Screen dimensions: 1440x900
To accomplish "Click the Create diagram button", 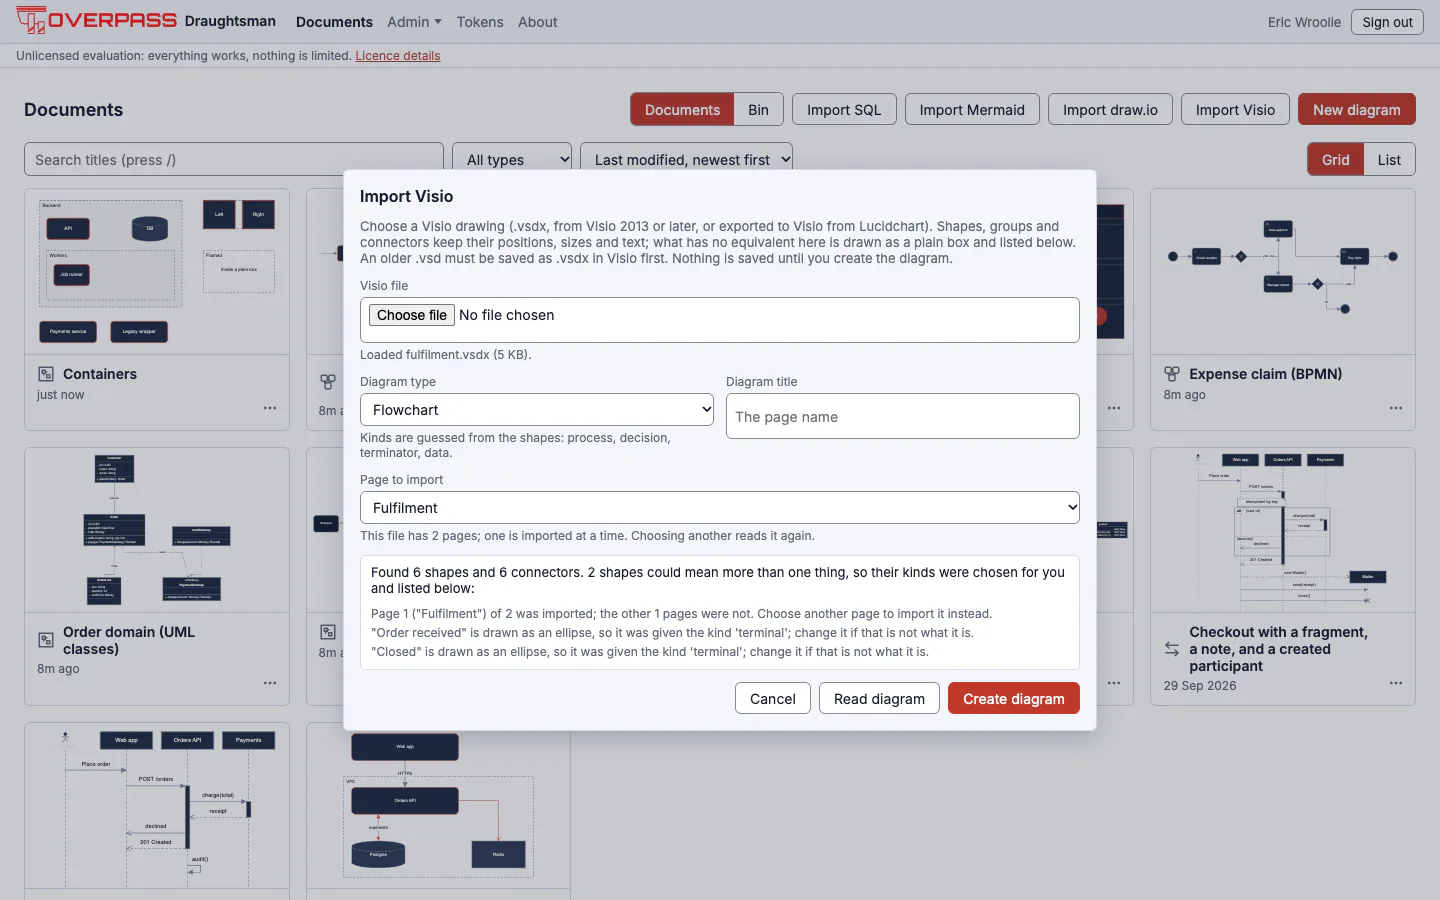I will coord(1014,699).
